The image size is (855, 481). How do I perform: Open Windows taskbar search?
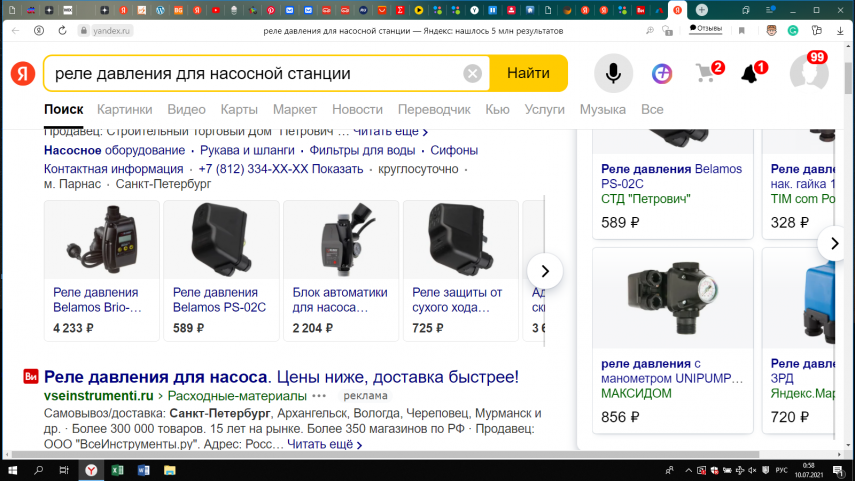(38, 470)
